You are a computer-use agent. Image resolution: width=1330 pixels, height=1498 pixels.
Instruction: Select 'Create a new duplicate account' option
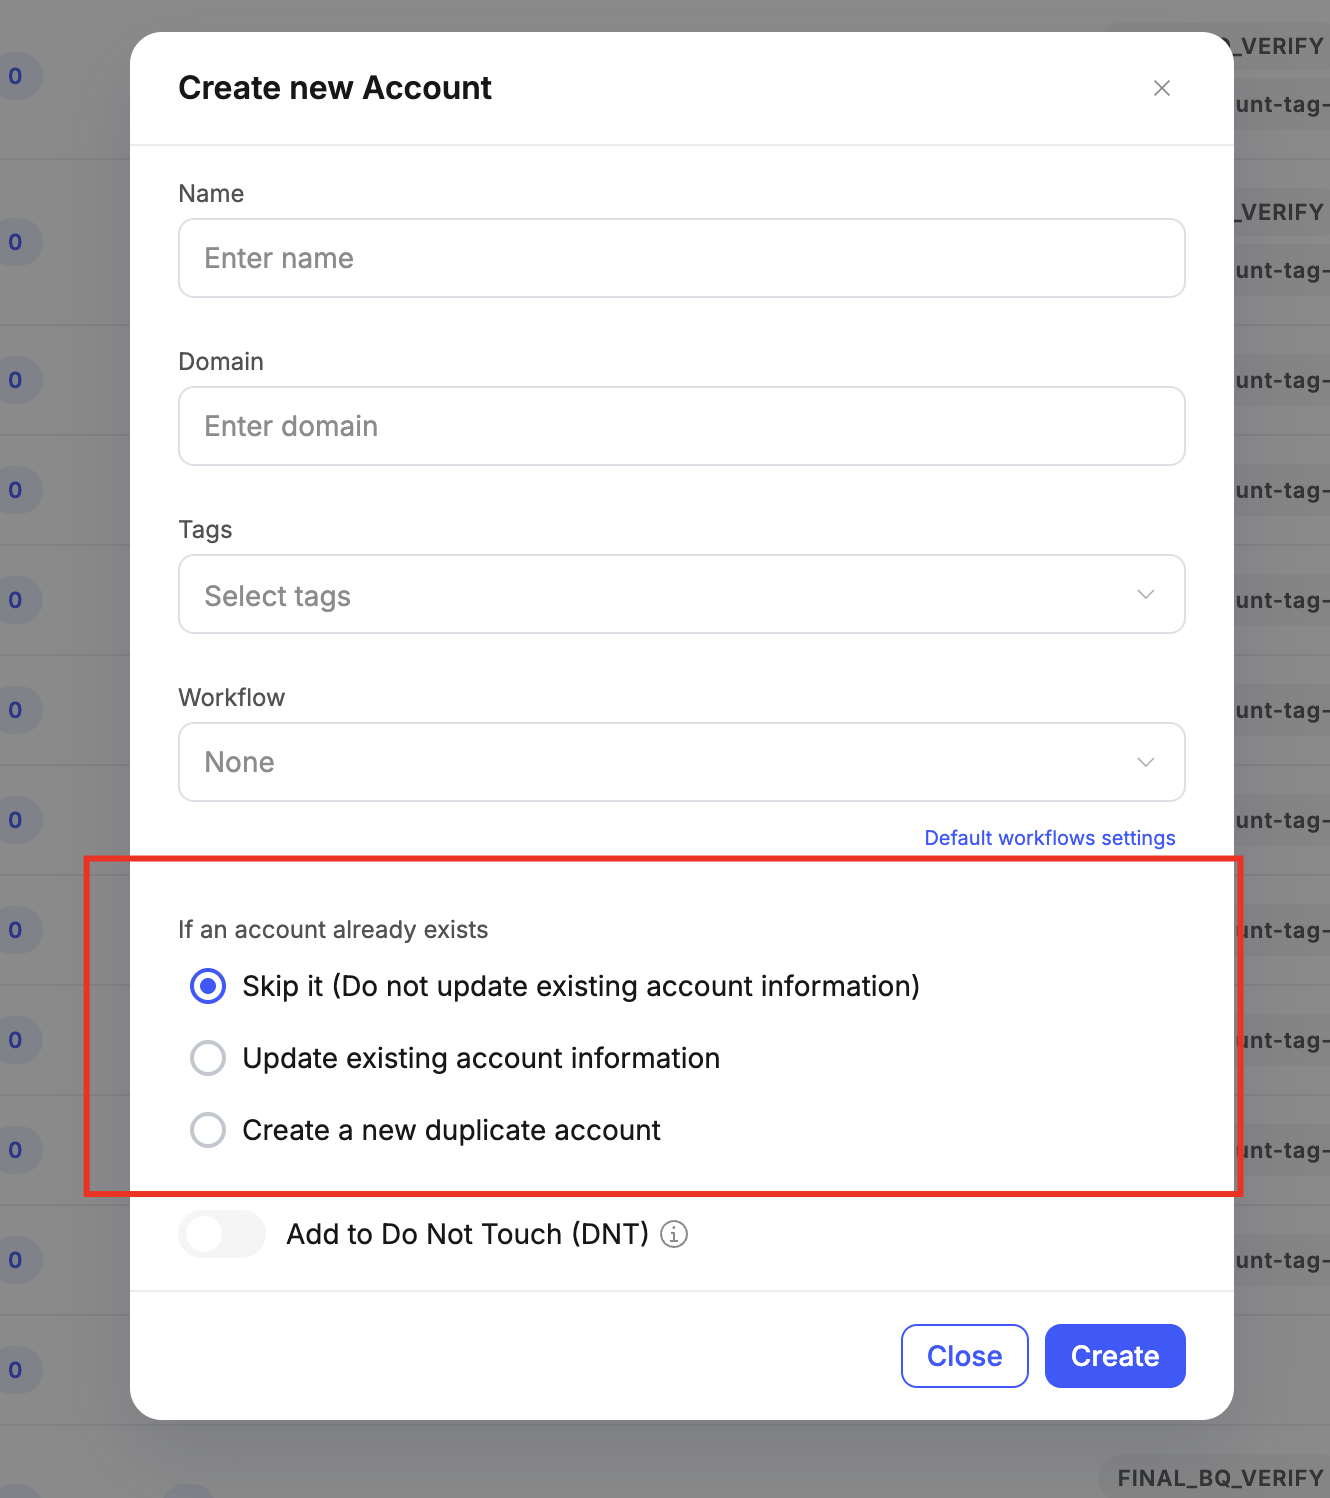tap(208, 1130)
